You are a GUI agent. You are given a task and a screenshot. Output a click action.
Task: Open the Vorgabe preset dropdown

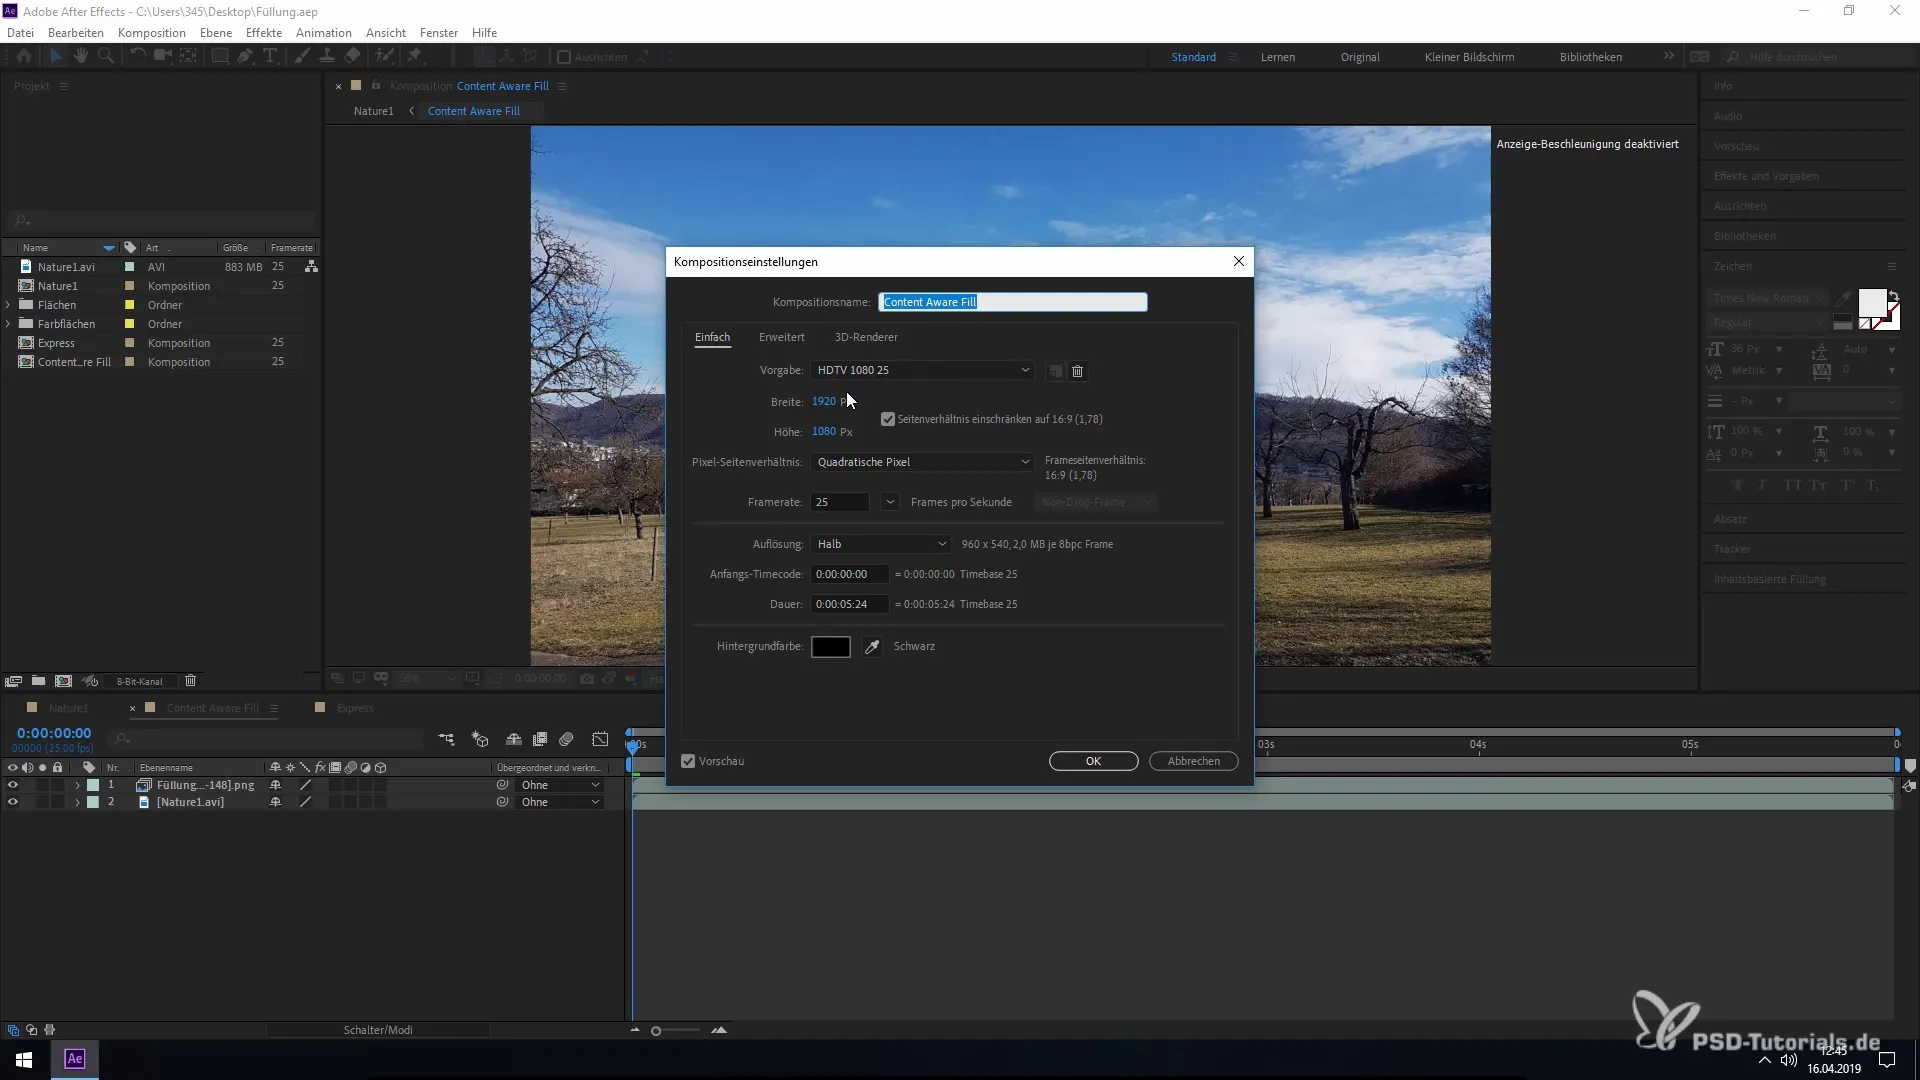(x=922, y=370)
